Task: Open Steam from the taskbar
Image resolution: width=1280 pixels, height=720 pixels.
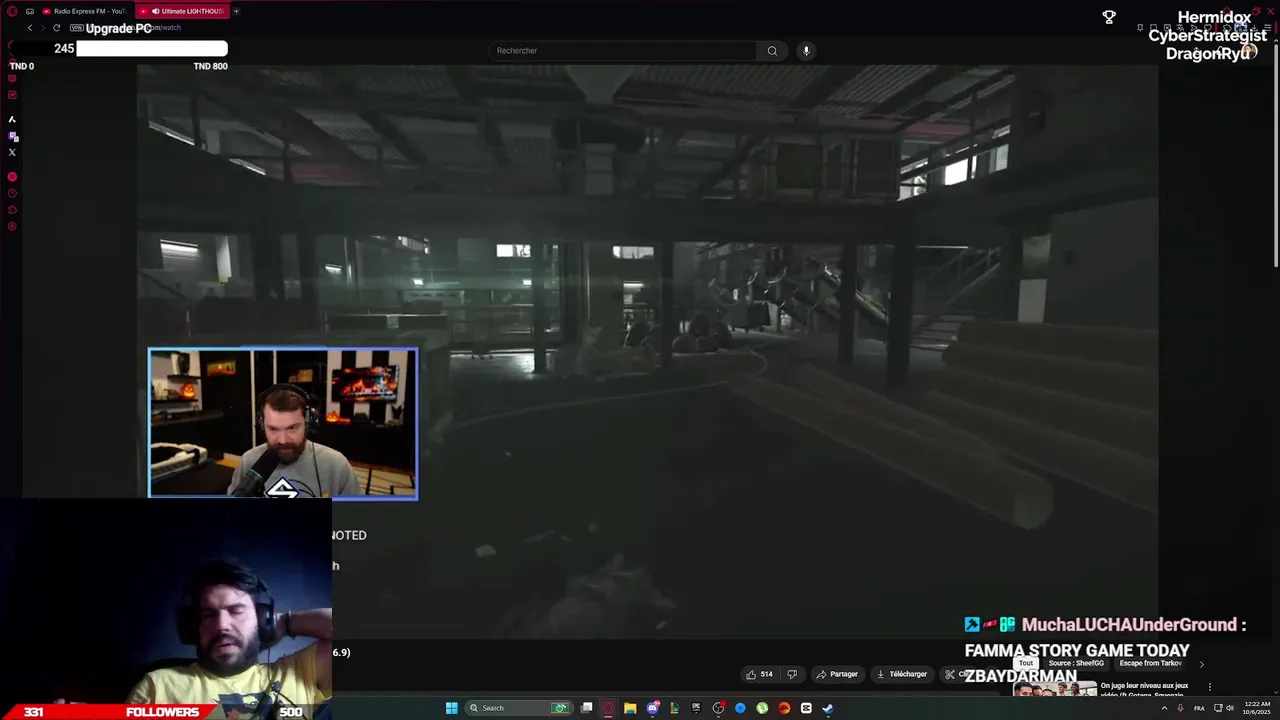Action: [x=828, y=708]
